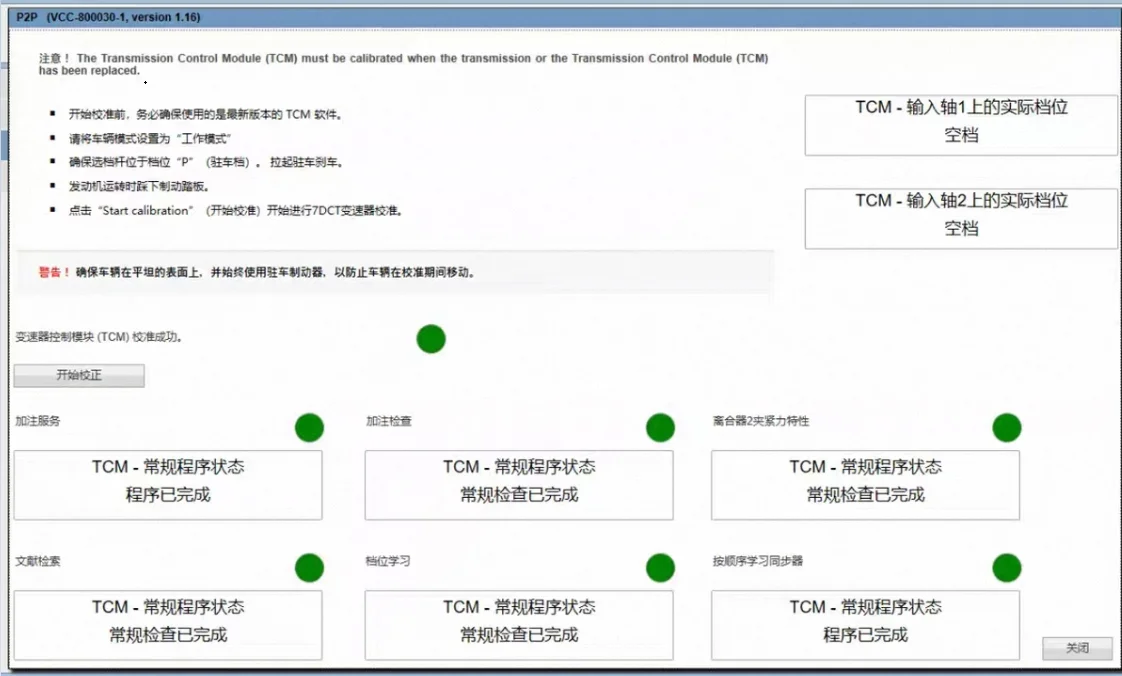This screenshot has height=676, width=1122.
Task: Click the 加注服务 label
Action: tap(38, 421)
